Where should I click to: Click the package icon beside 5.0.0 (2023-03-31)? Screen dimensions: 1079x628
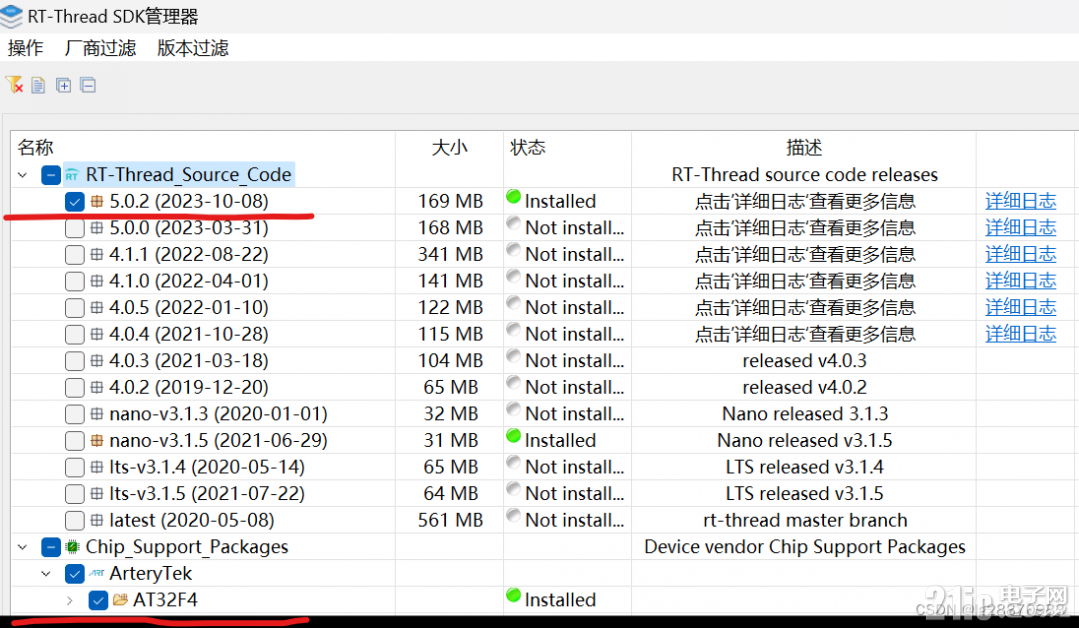[x=97, y=228]
